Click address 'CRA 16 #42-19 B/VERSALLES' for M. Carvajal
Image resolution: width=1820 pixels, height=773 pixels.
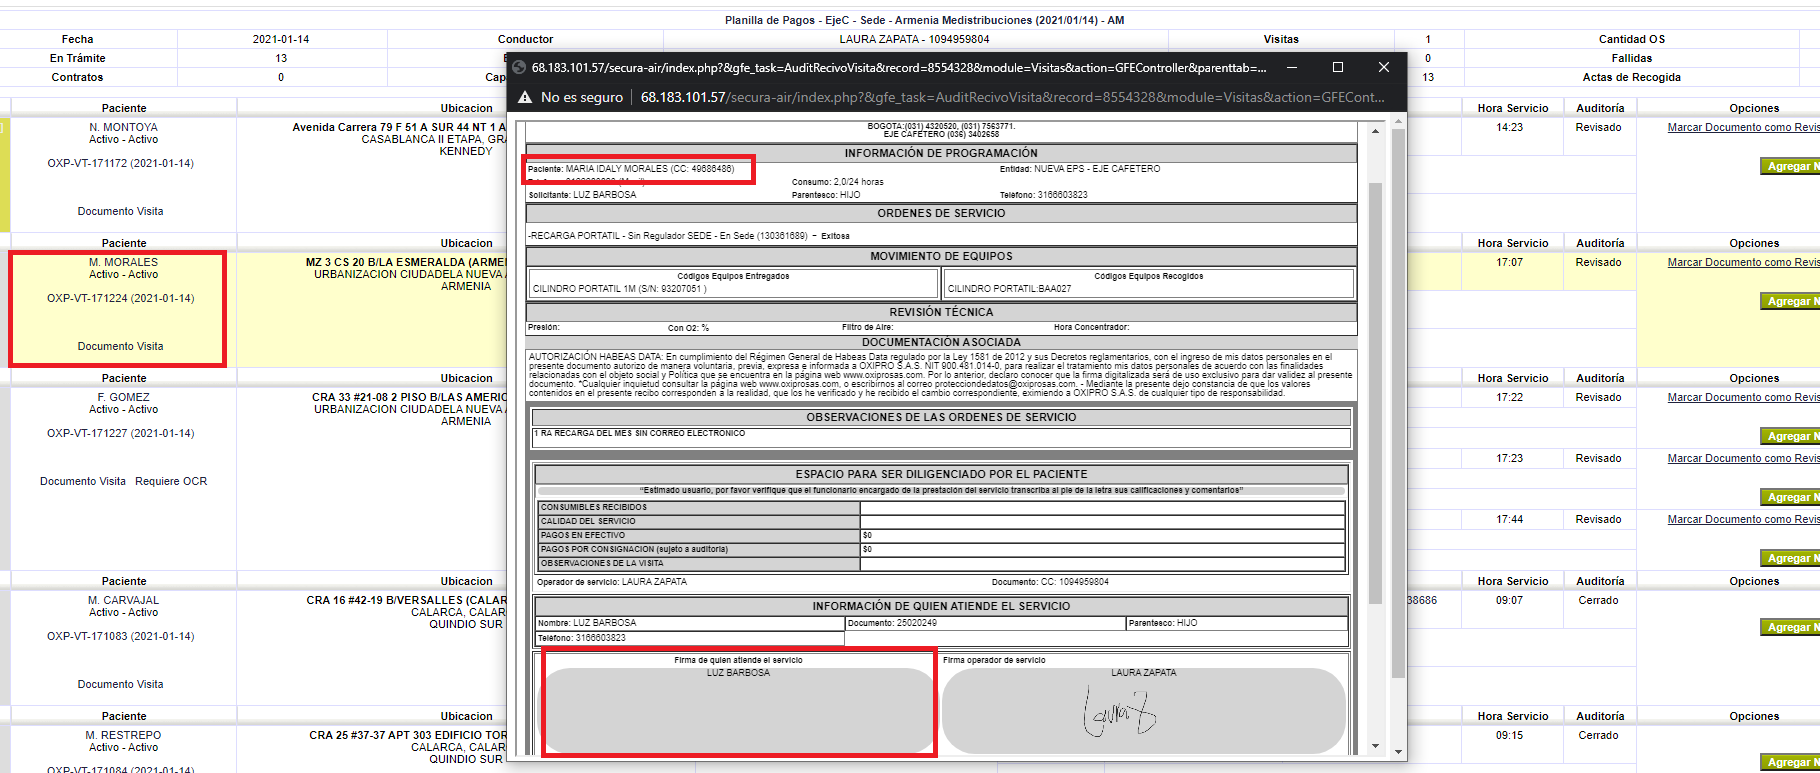point(406,600)
